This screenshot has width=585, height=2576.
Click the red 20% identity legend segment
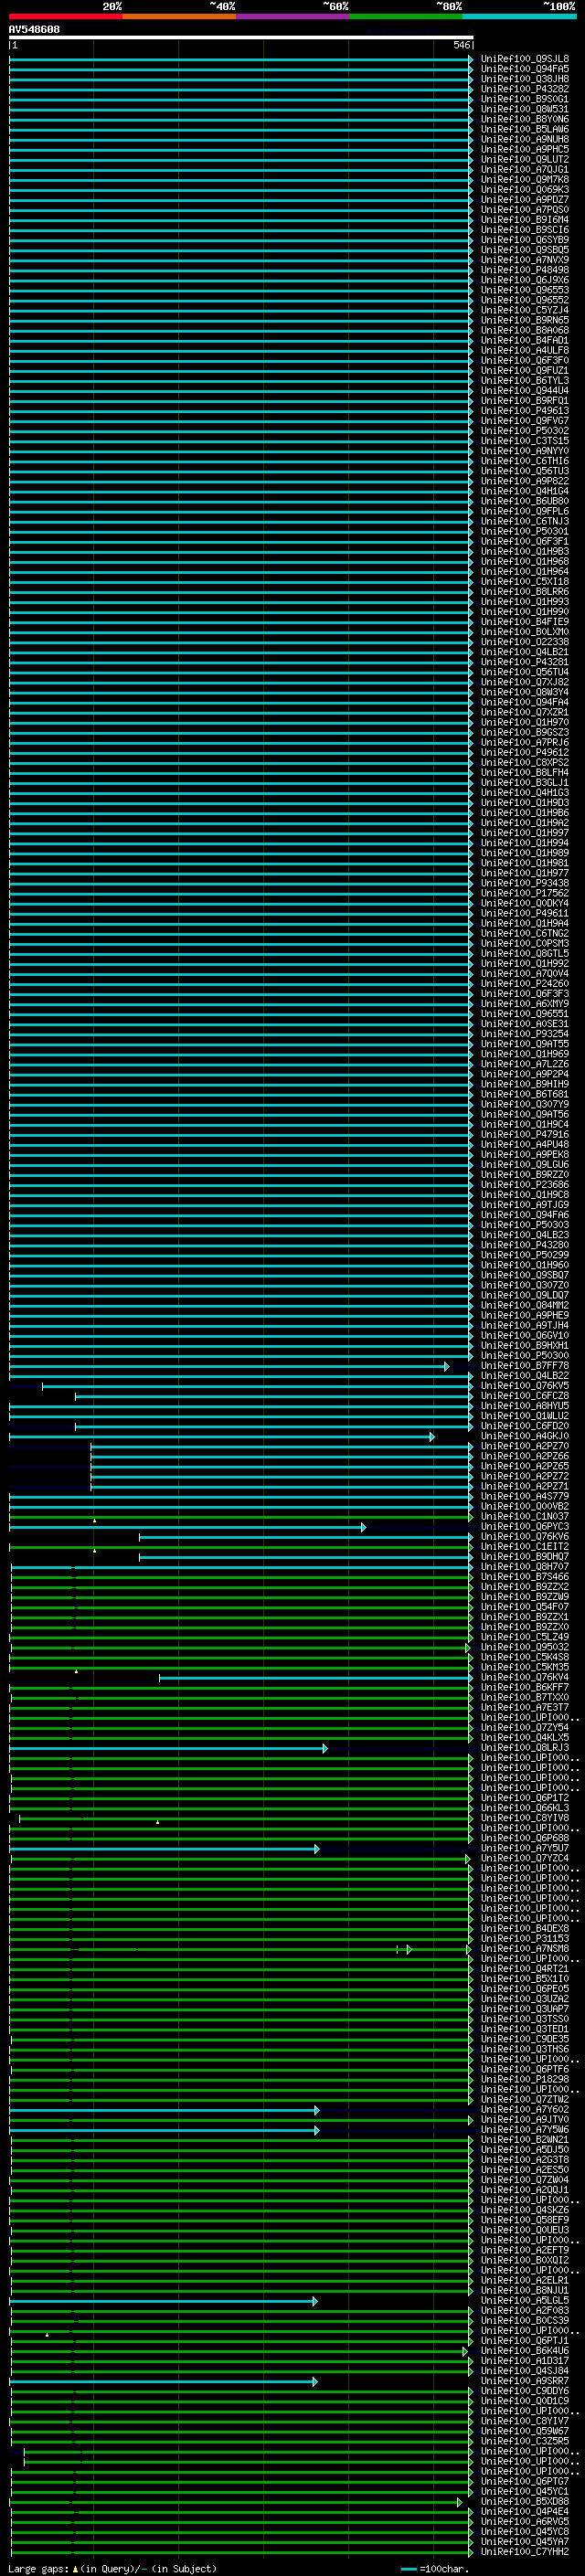pyautogui.click(x=65, y=16)
